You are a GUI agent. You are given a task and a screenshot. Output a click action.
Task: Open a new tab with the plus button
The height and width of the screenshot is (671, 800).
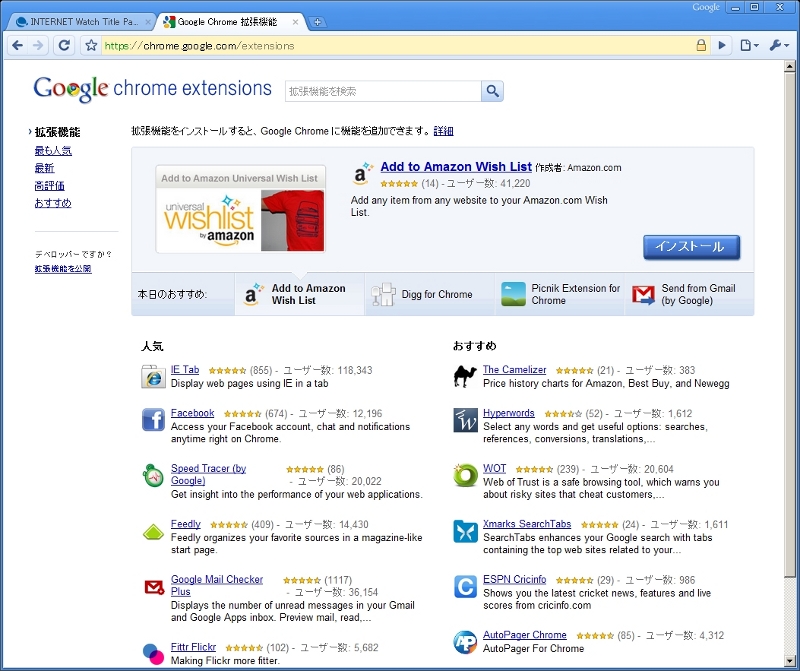click(x=317, y=22)
